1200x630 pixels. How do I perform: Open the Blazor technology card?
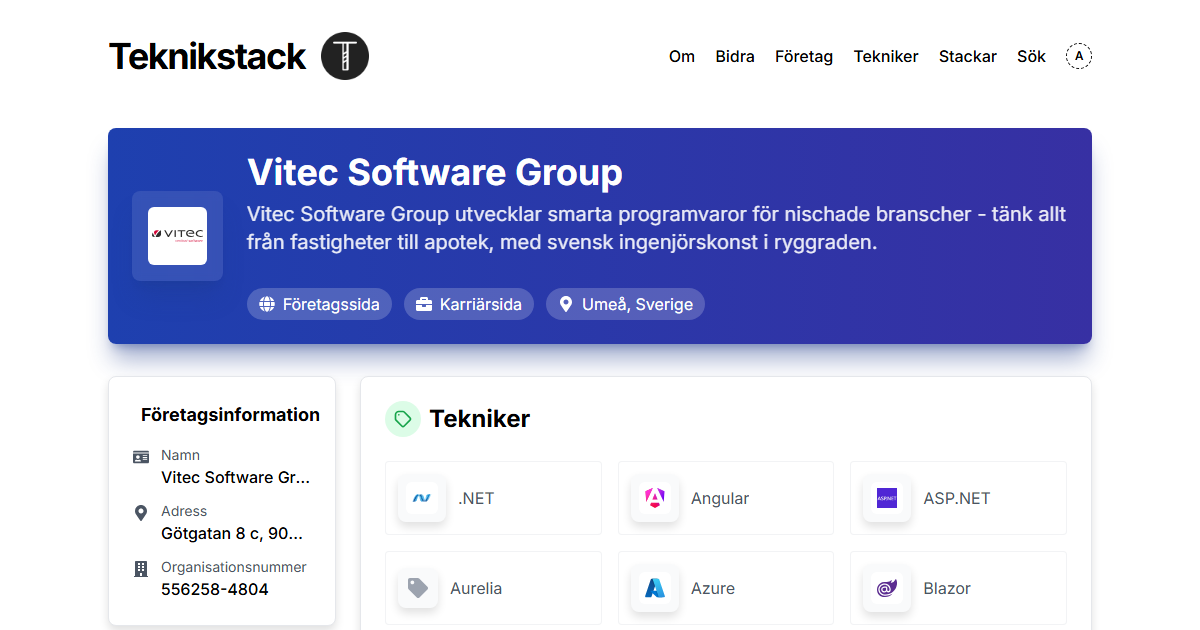coord(958,588)
